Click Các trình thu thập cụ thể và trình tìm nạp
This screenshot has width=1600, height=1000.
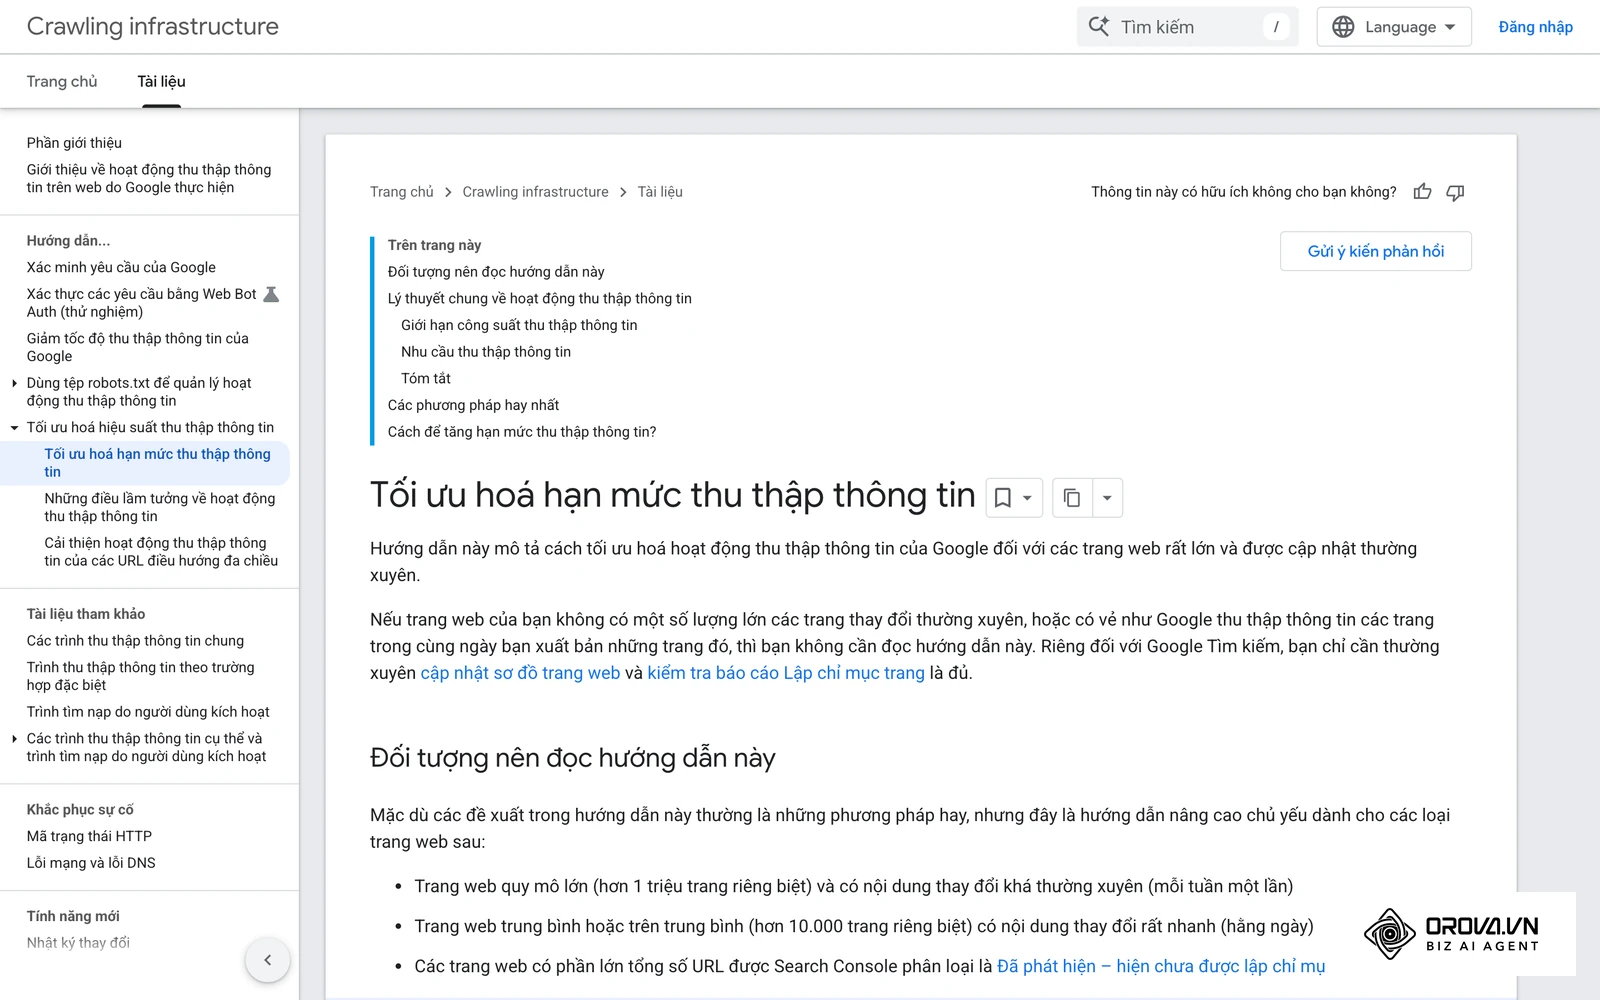click(146, 748)
